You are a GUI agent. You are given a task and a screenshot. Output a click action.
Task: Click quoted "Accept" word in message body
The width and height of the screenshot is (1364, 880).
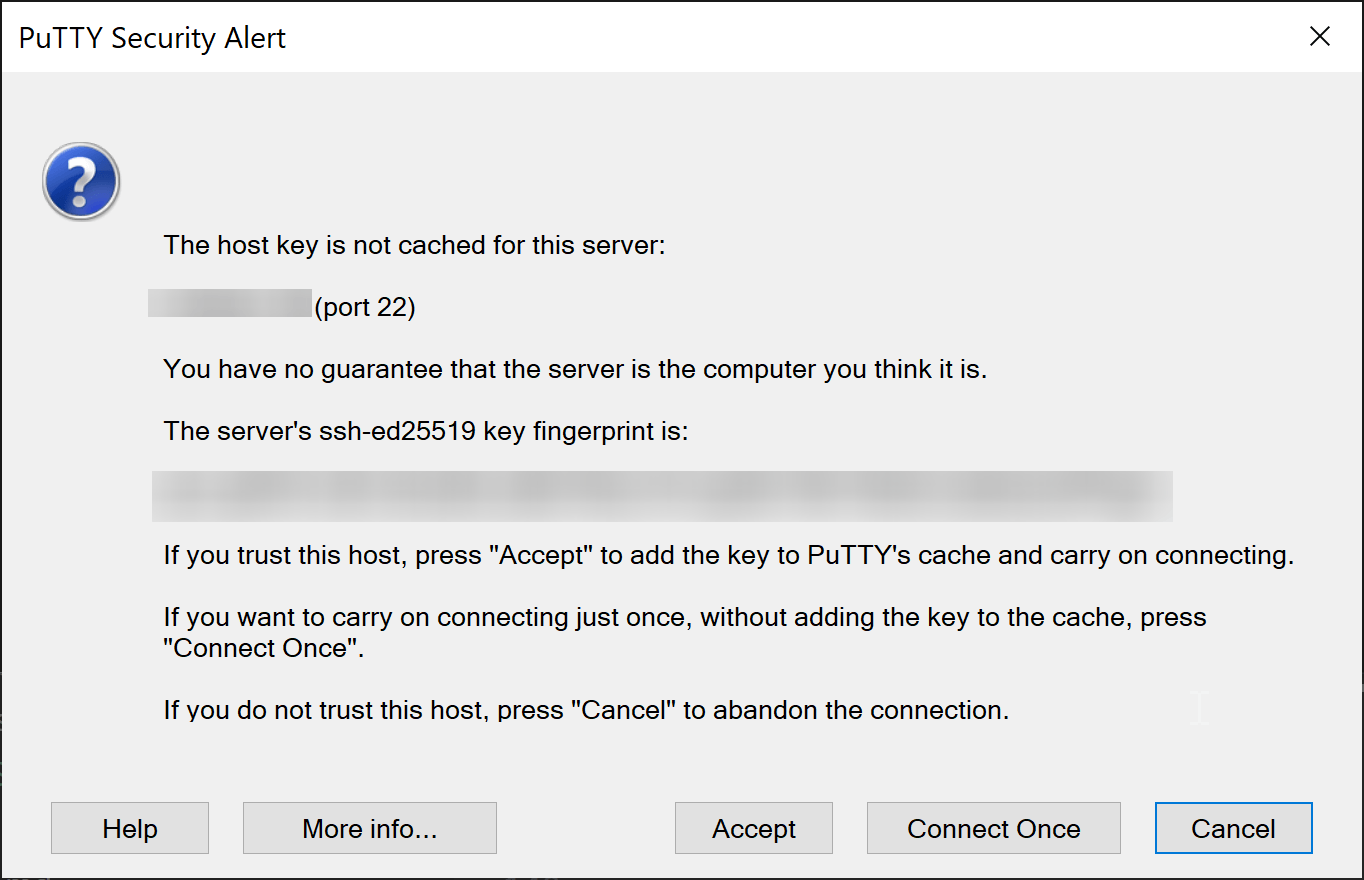pos(540,555)
